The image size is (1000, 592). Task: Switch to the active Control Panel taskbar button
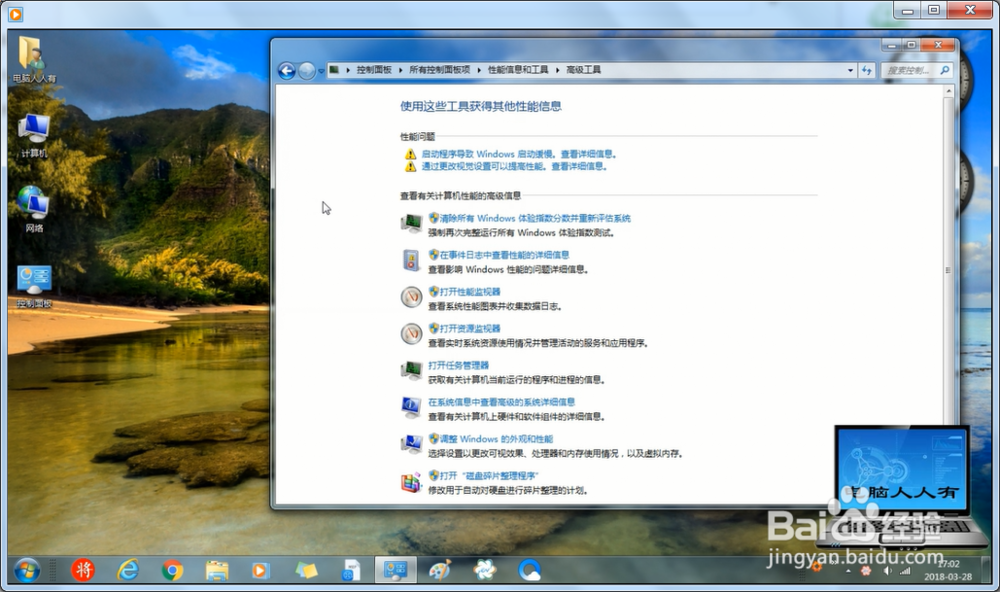(395, 570)
